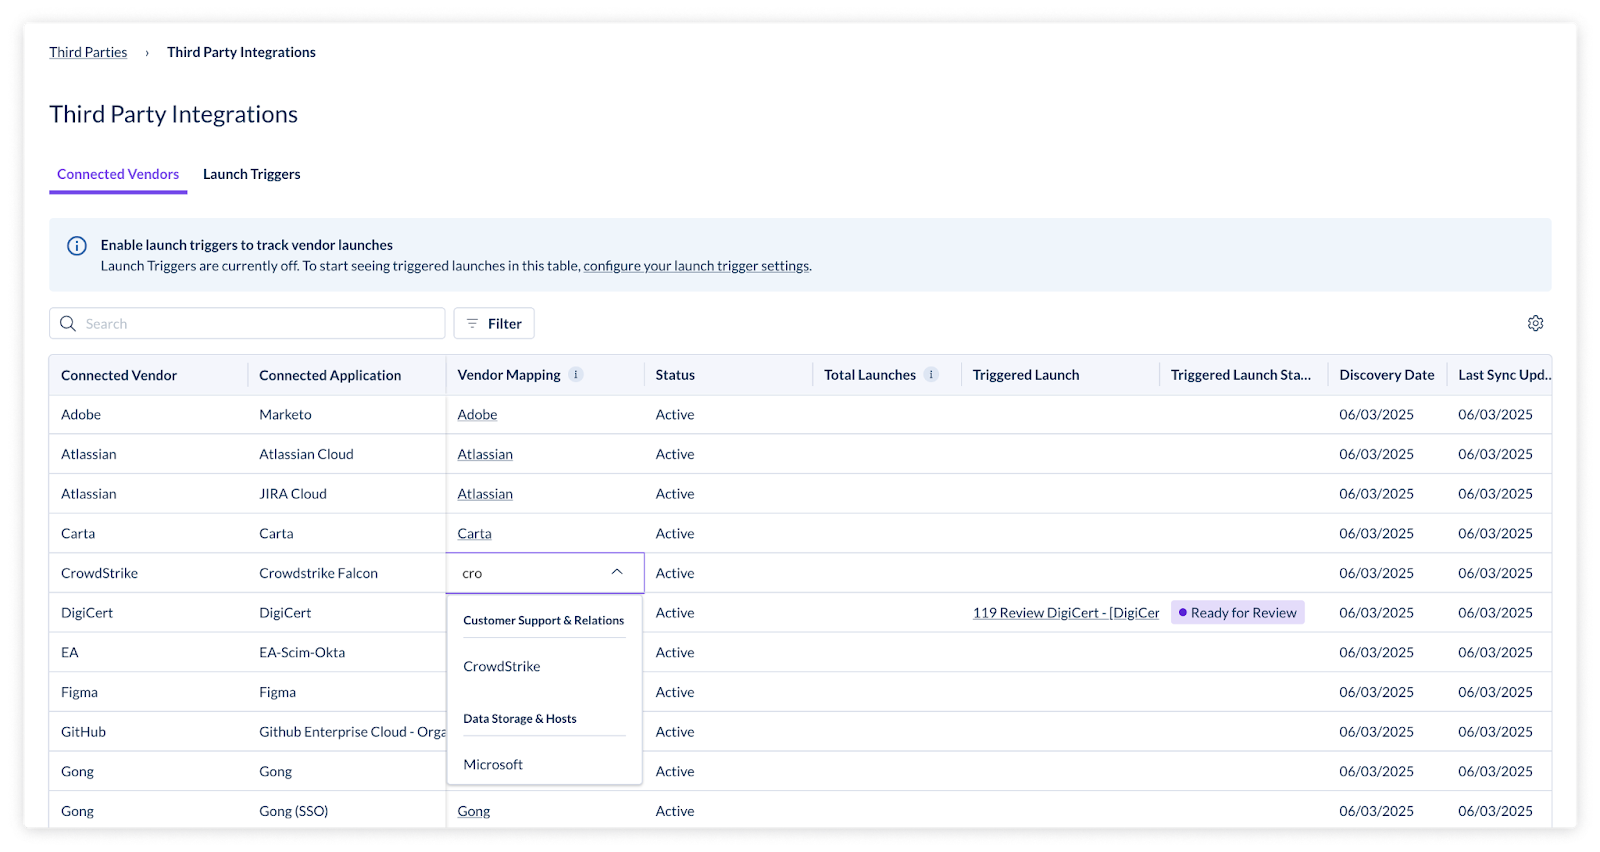
Task: Click the 'JIRA Cloud' application cell
Action: [x=293, y=494]
